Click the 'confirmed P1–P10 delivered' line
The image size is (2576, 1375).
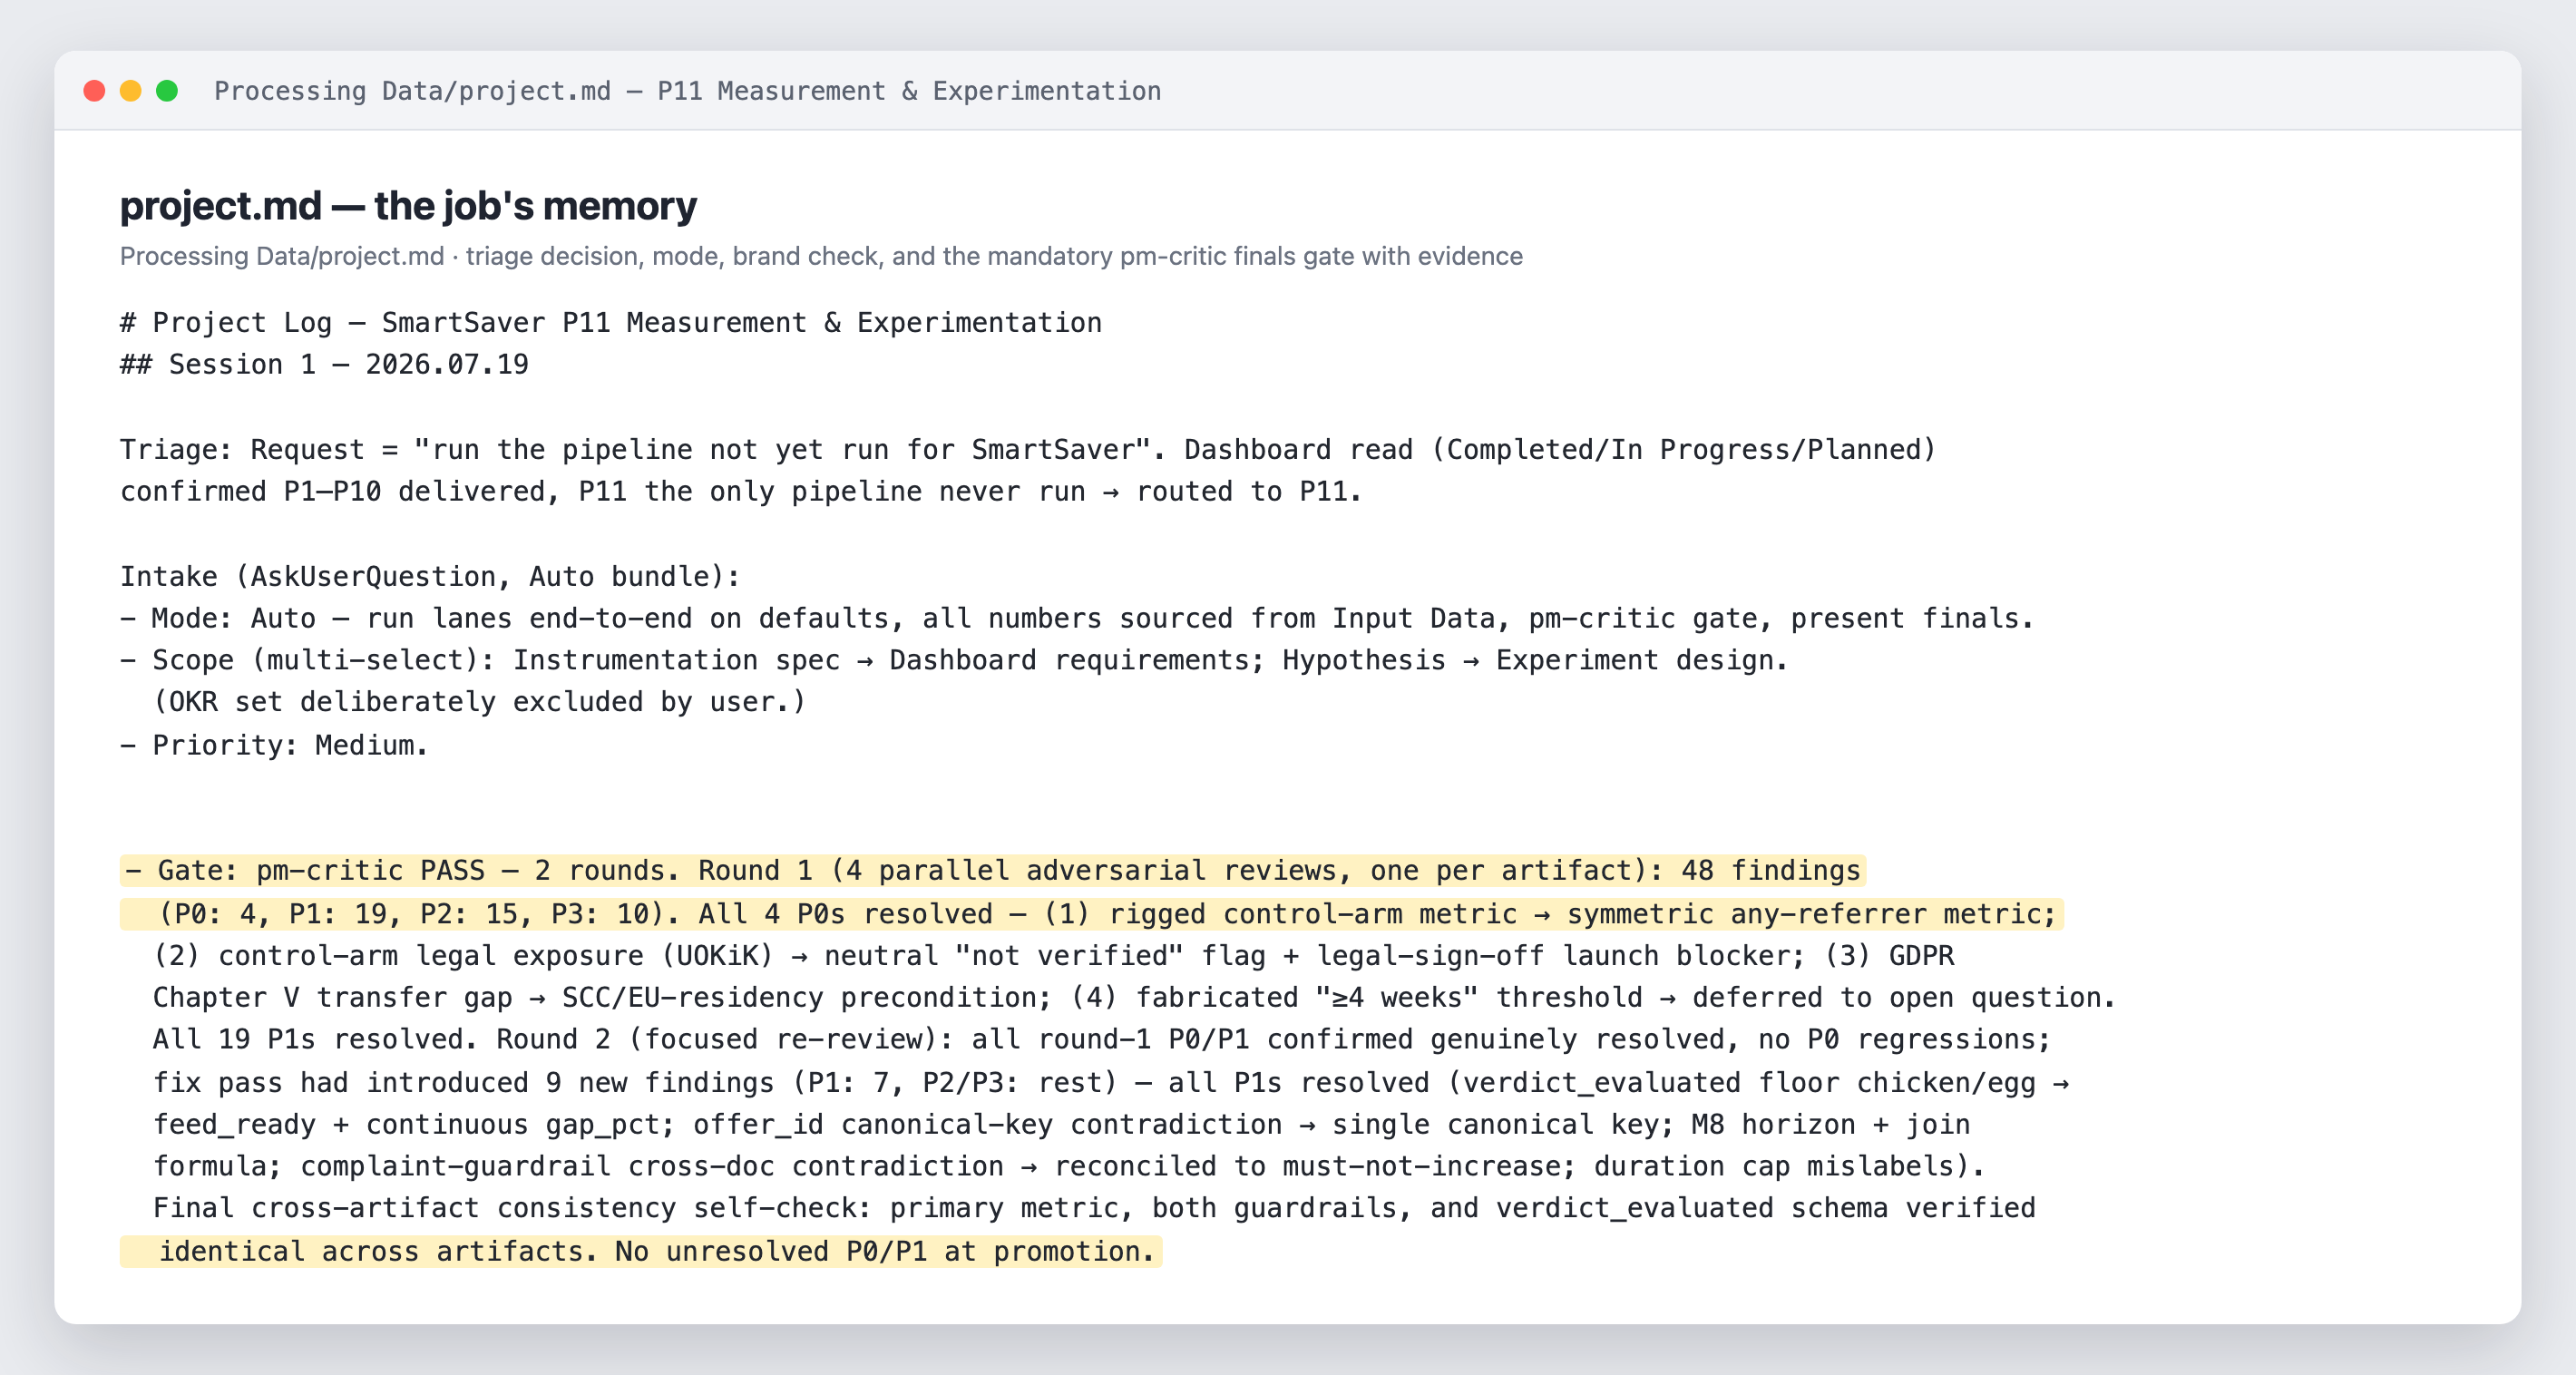[741, 492]
